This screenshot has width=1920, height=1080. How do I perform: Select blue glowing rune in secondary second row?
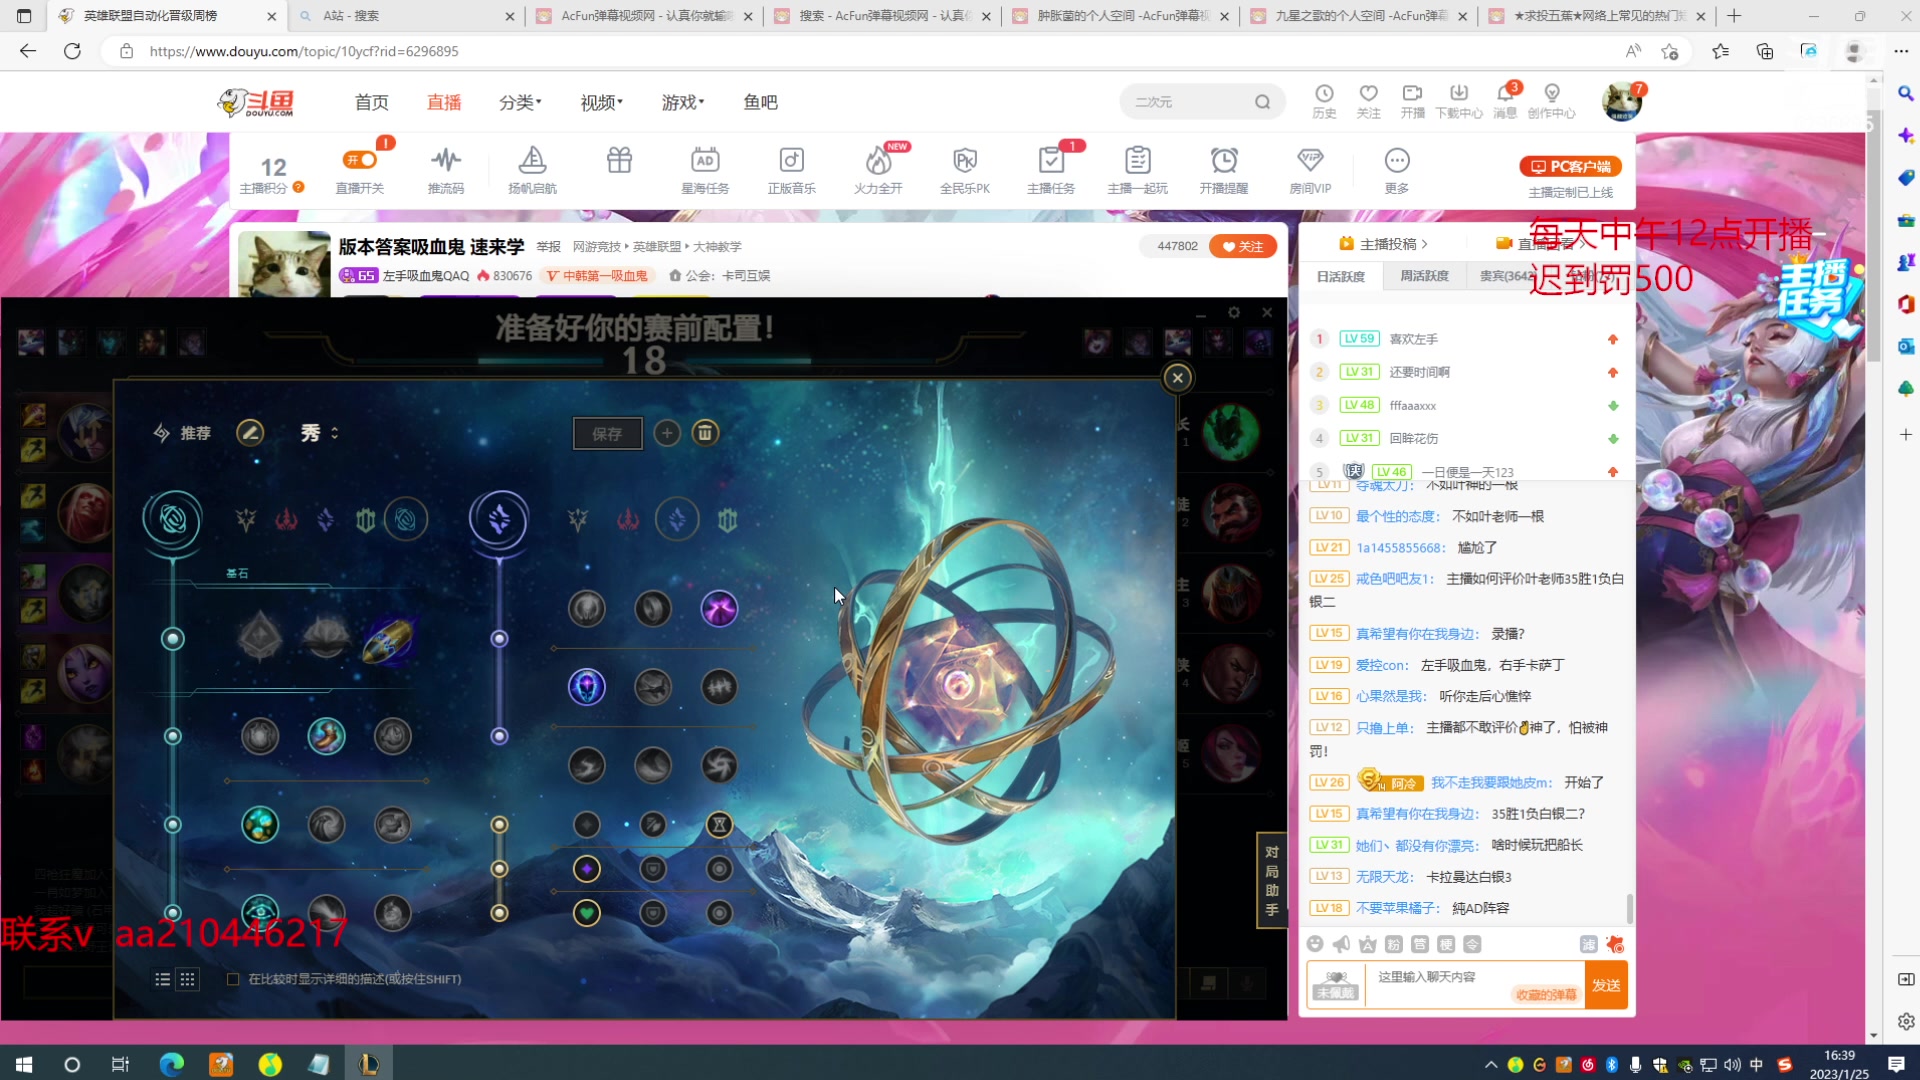587,687
